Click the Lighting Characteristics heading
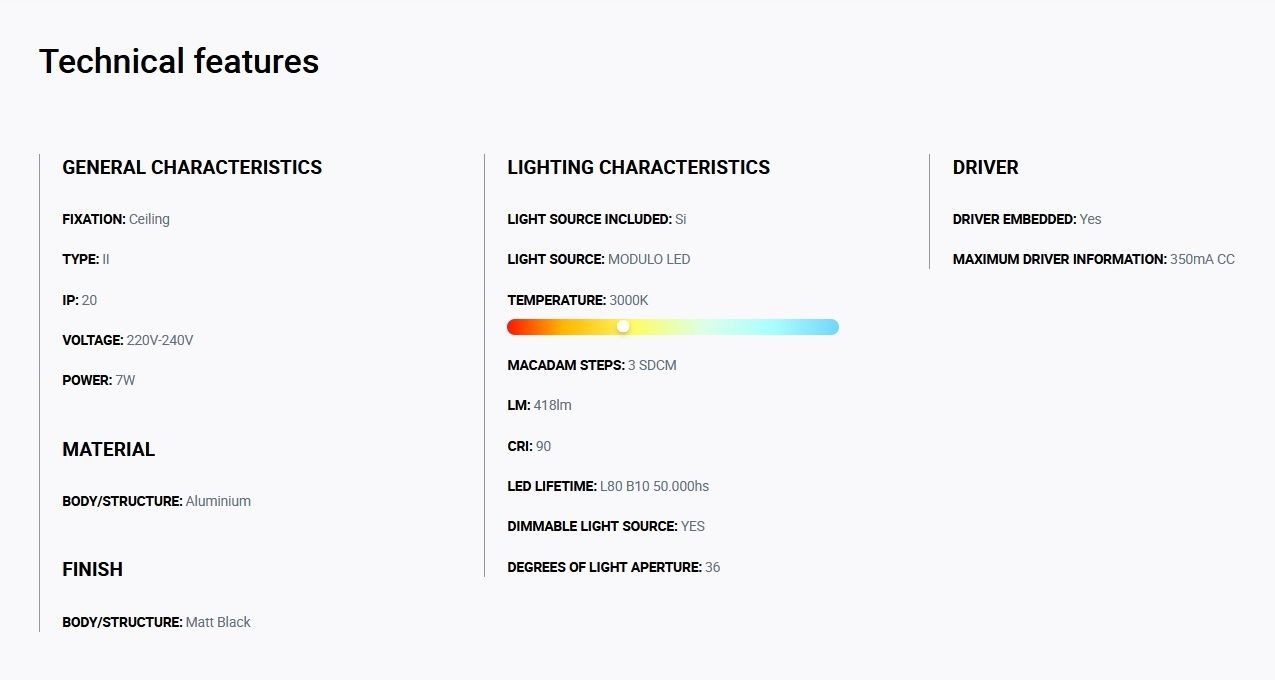 point(638,168)
